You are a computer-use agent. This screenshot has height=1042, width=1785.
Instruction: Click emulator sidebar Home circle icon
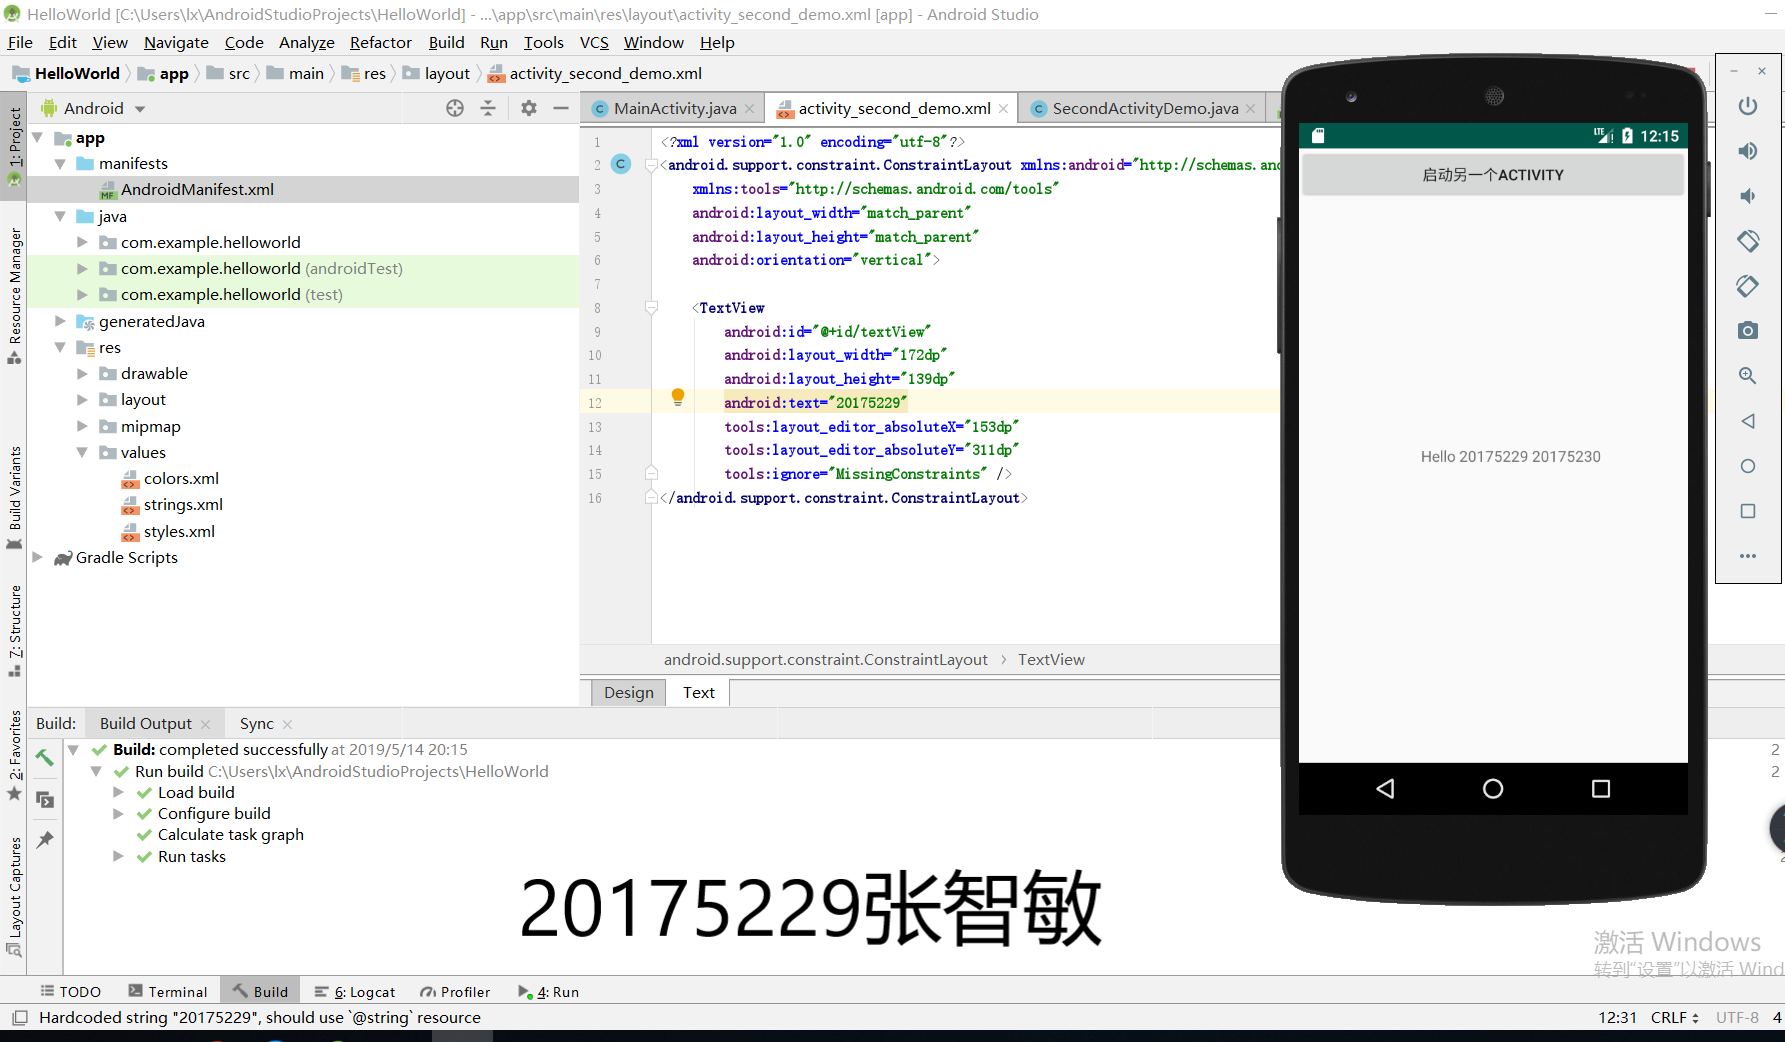pos(1747,466)
